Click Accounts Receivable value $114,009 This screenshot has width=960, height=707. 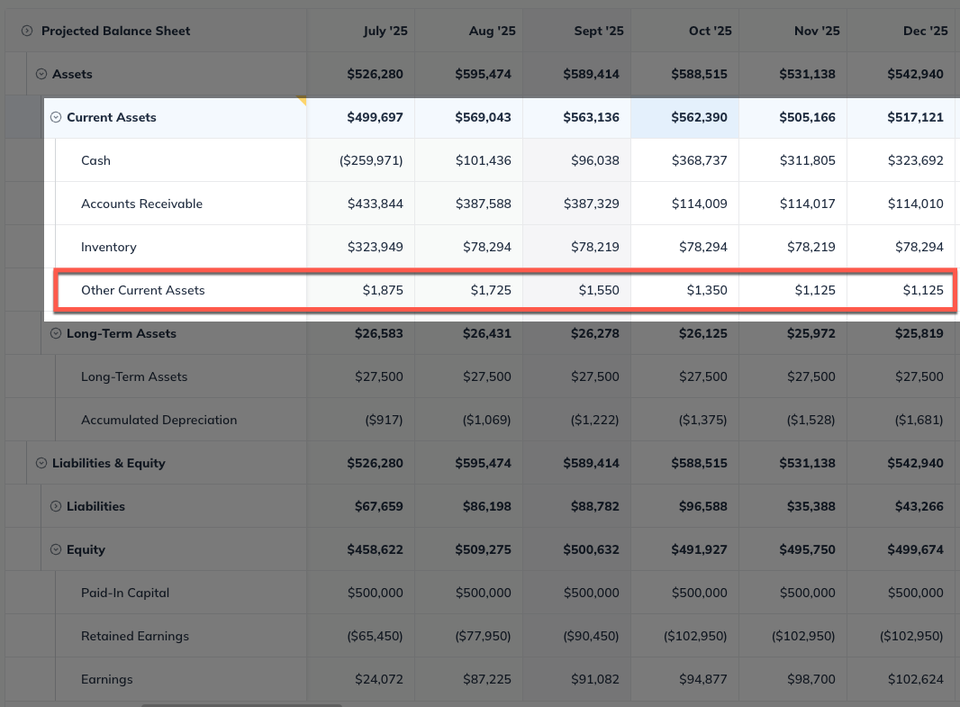pos(699,204)
